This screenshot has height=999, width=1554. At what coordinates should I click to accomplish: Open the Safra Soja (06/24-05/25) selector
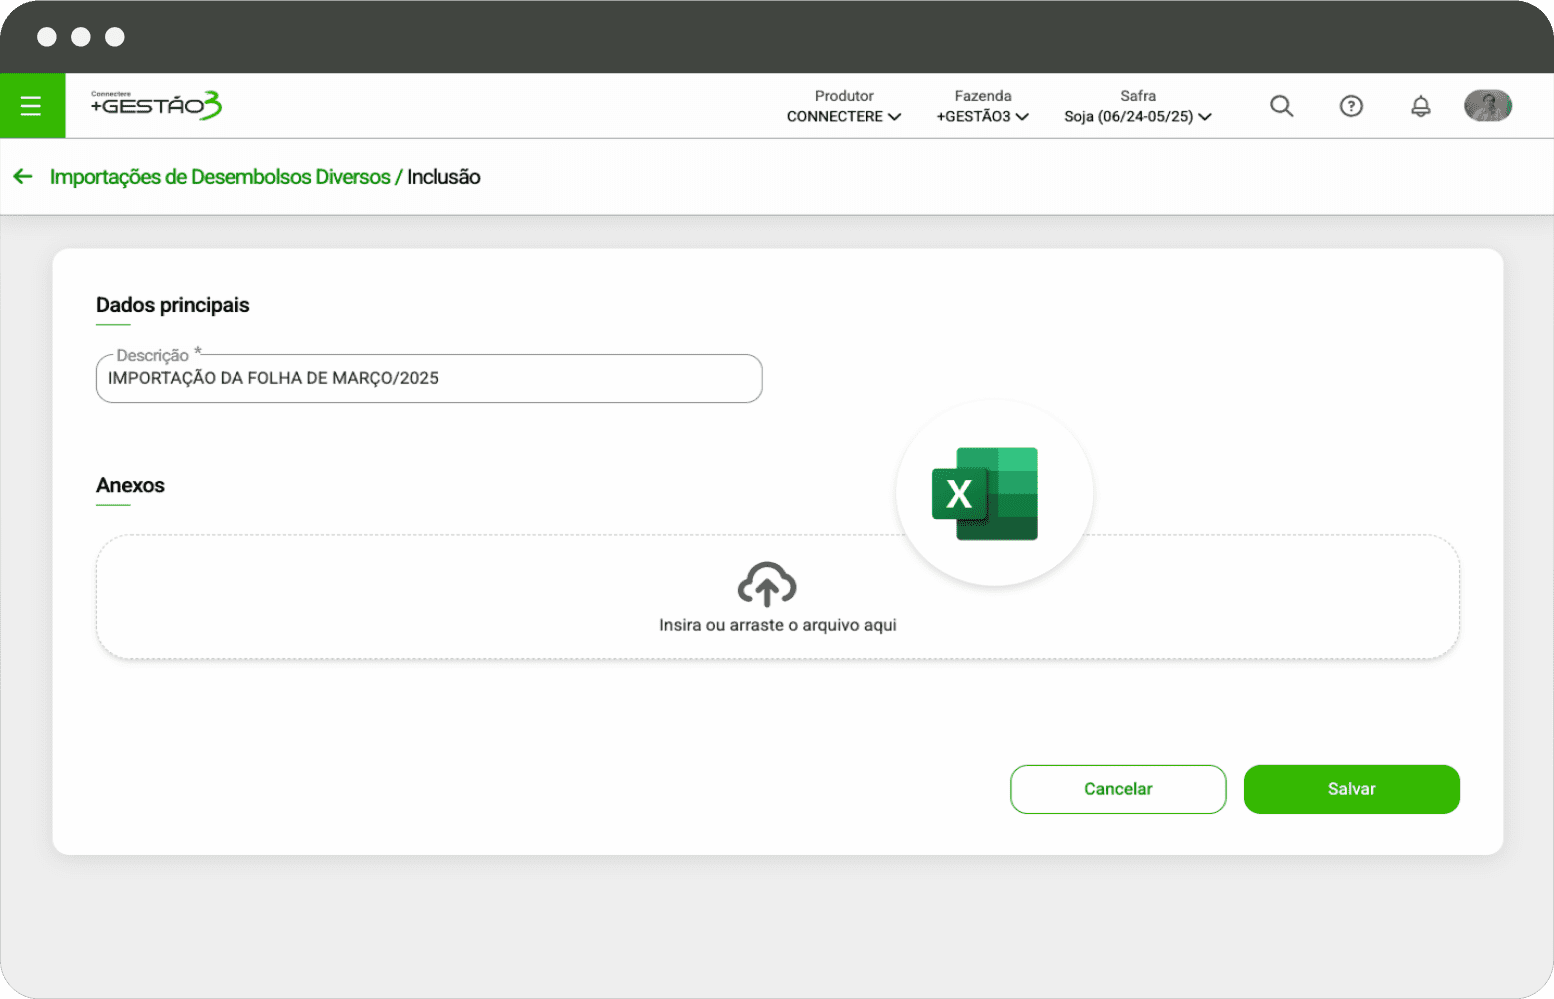click(x=1138, y=107)
